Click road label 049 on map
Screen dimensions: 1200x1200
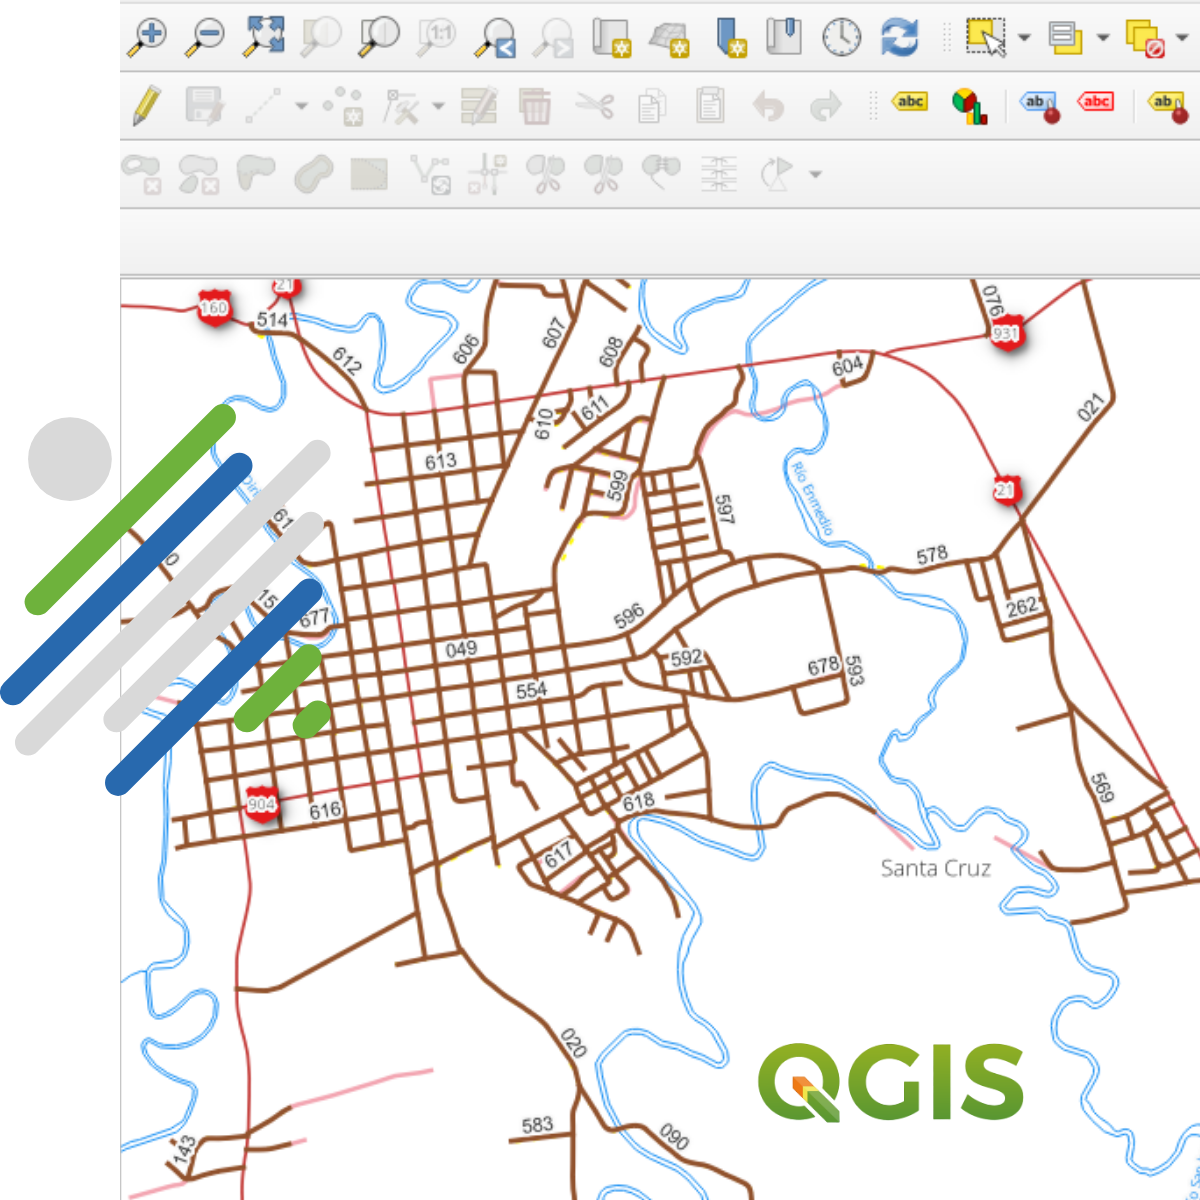tap(461, 649)
